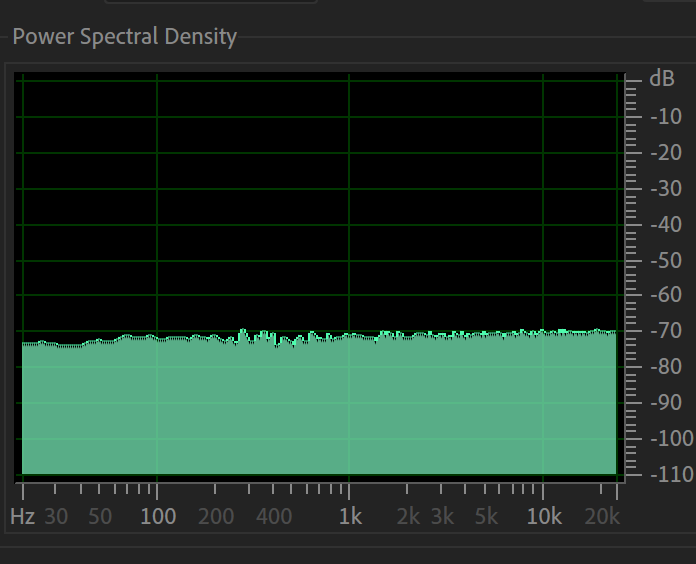The height and width of the screenshot is (564, 696).
Task: Click the 10k frequency axis label
Action: point(544,517)
